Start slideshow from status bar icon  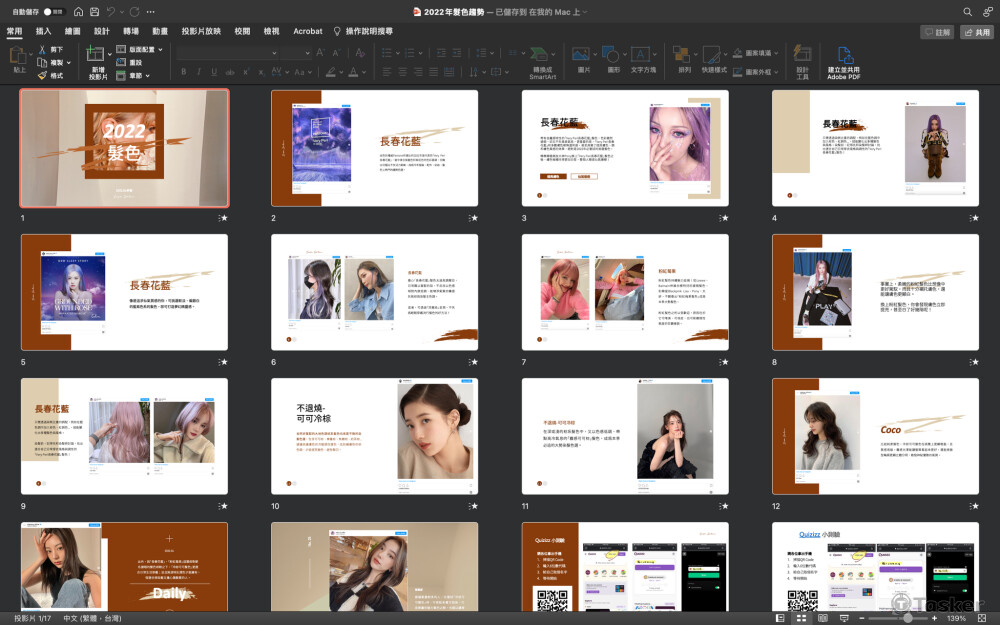(846, 618)
